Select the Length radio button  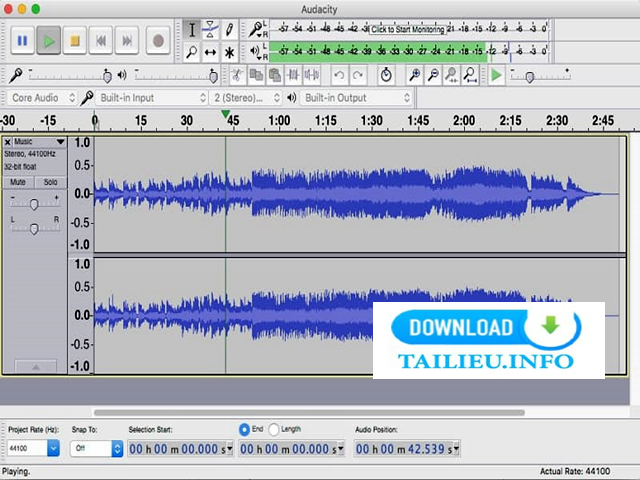tap(274, 429)
